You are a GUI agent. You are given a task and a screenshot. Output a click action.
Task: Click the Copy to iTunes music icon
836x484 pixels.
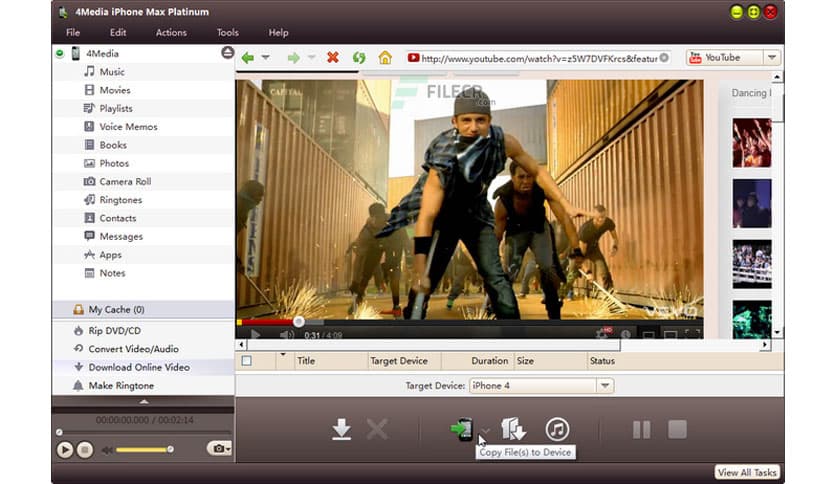coord(557,429)
